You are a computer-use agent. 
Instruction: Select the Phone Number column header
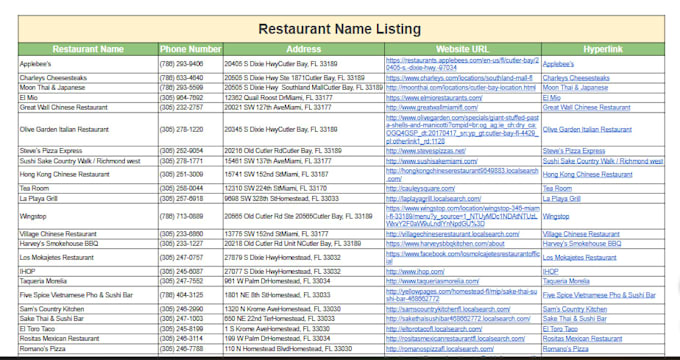(191, 49)
